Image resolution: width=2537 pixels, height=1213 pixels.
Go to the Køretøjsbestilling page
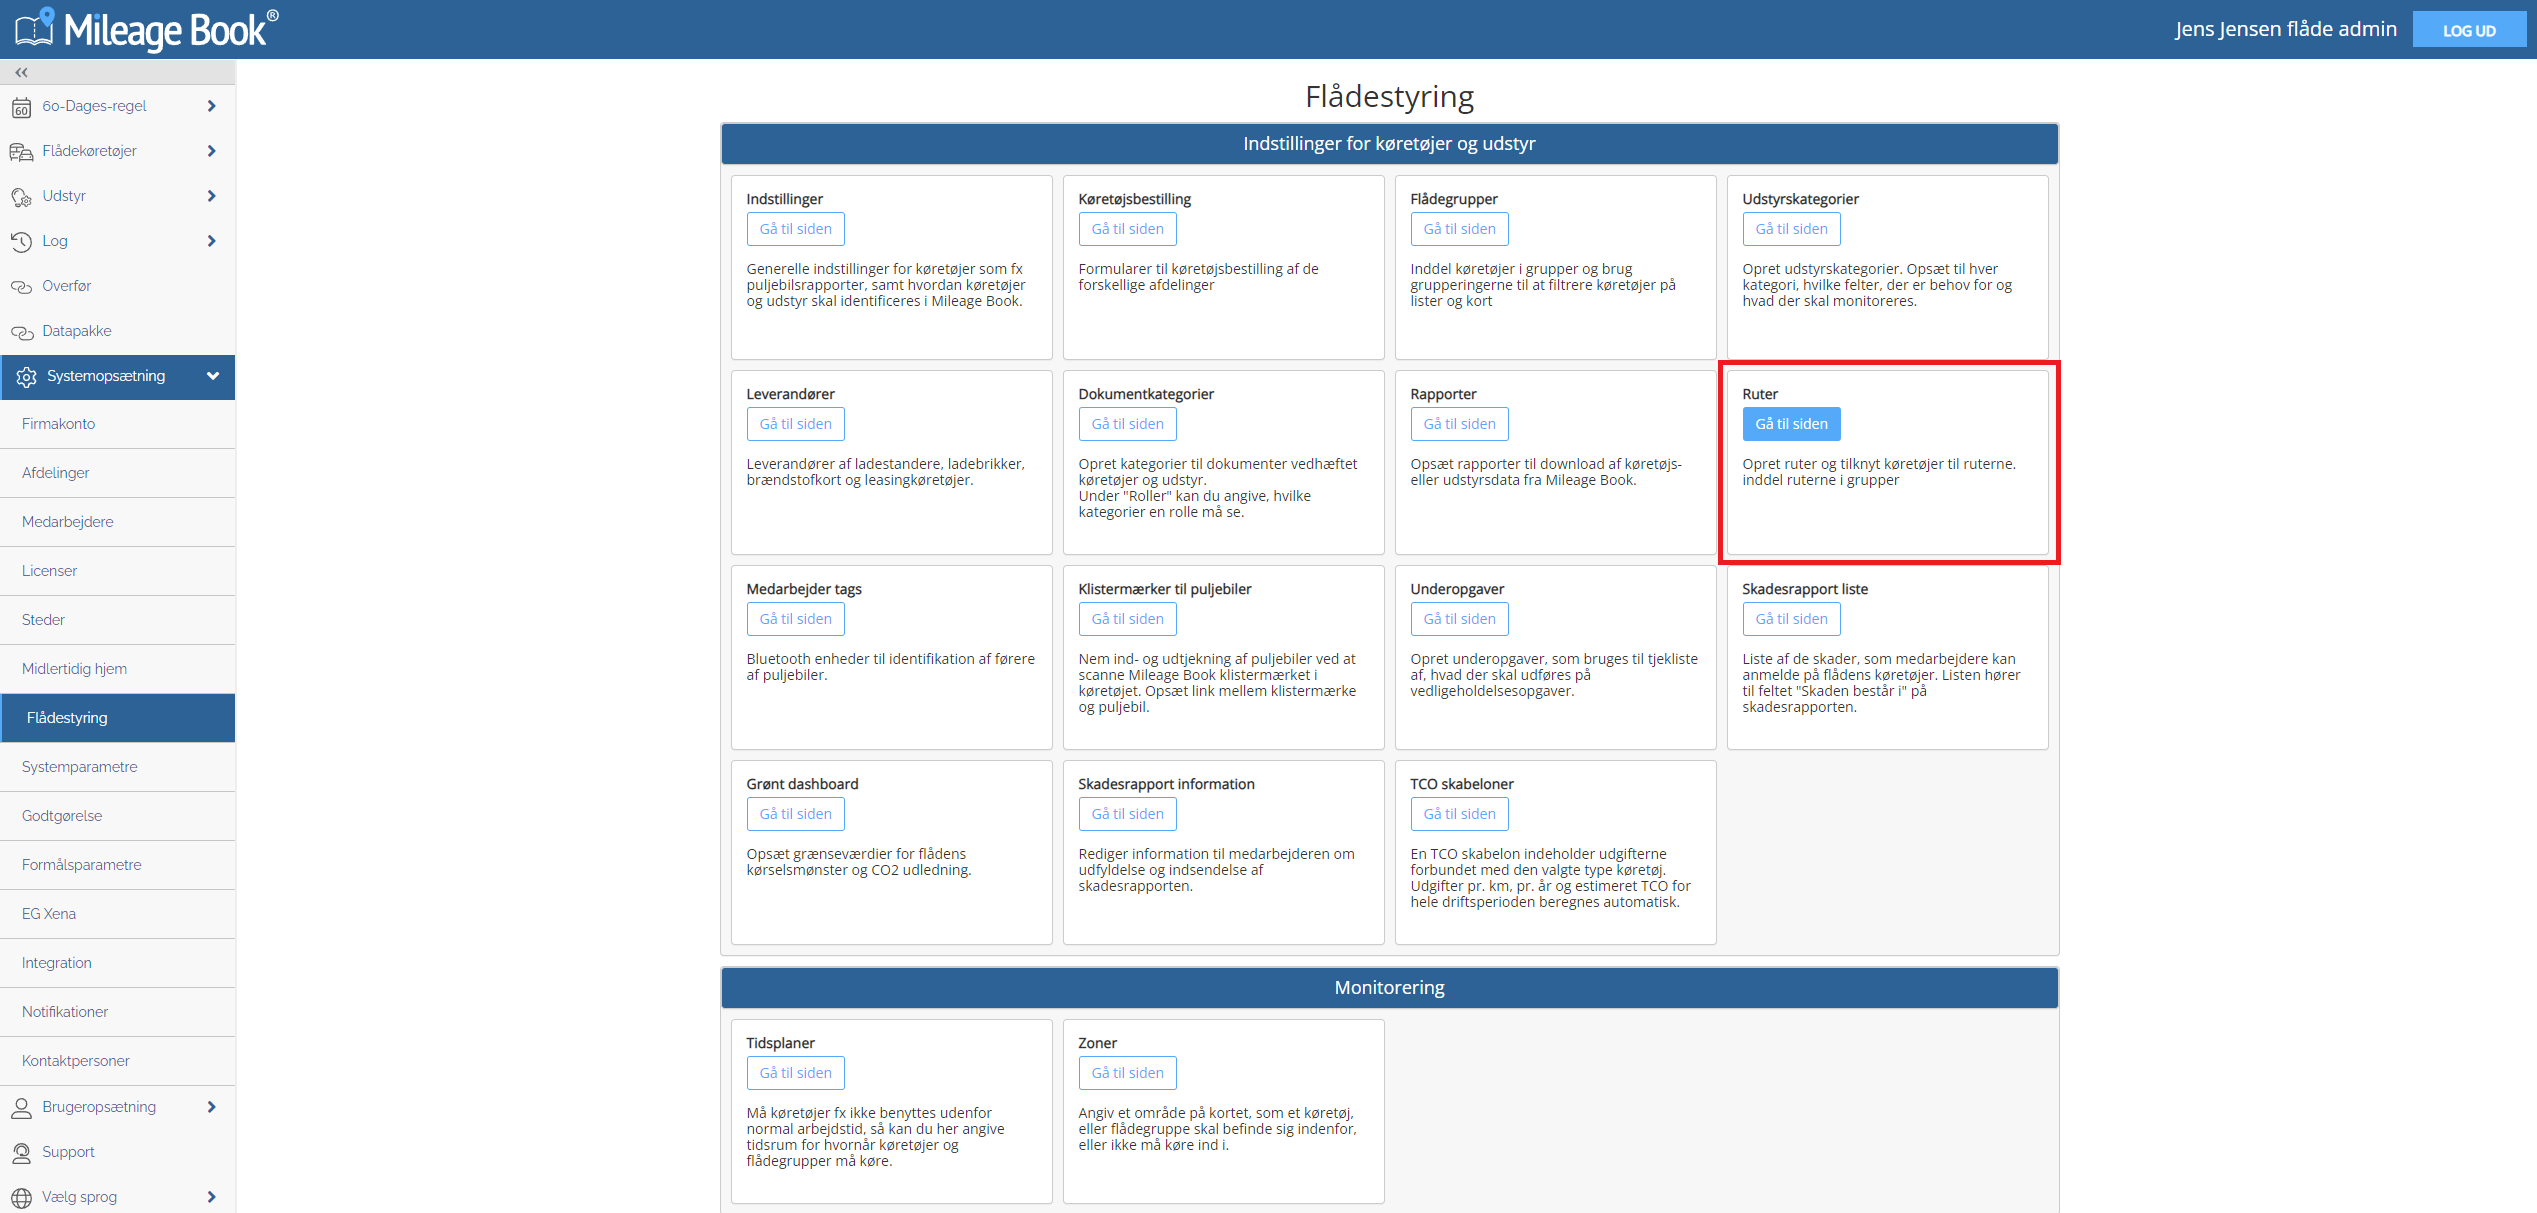(1127, 229)
